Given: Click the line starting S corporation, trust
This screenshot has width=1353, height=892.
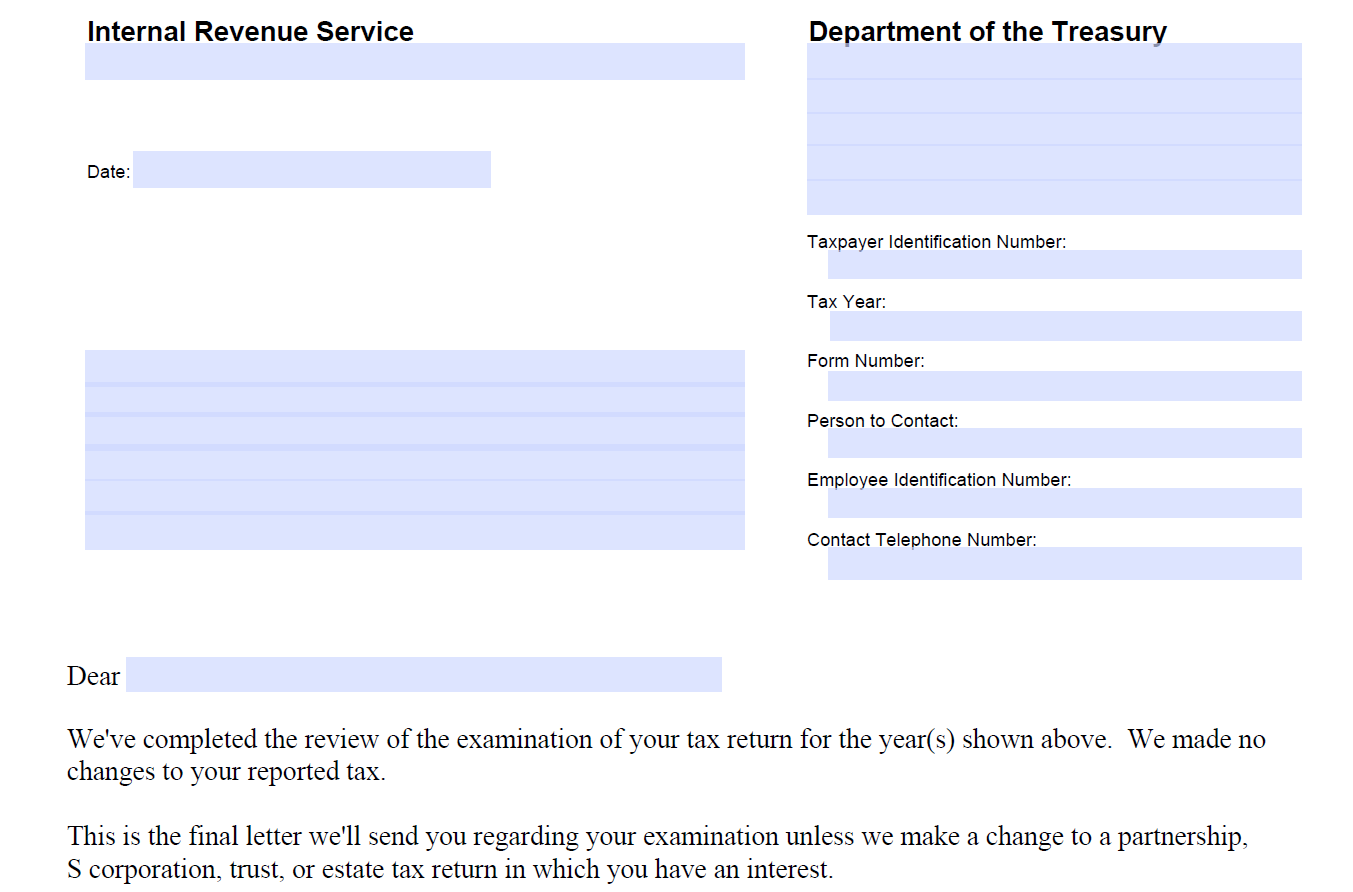Looking at the screenshot, I should coord(450,869).
